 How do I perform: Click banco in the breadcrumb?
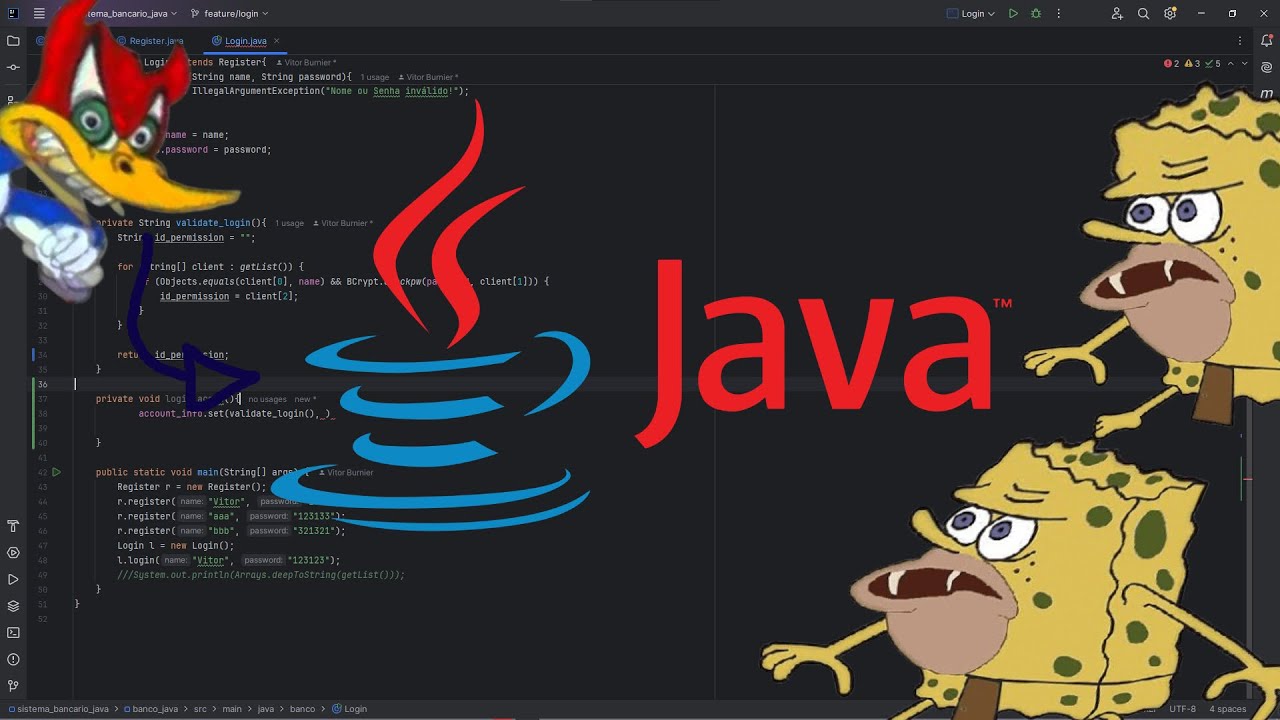click(302, 709)
